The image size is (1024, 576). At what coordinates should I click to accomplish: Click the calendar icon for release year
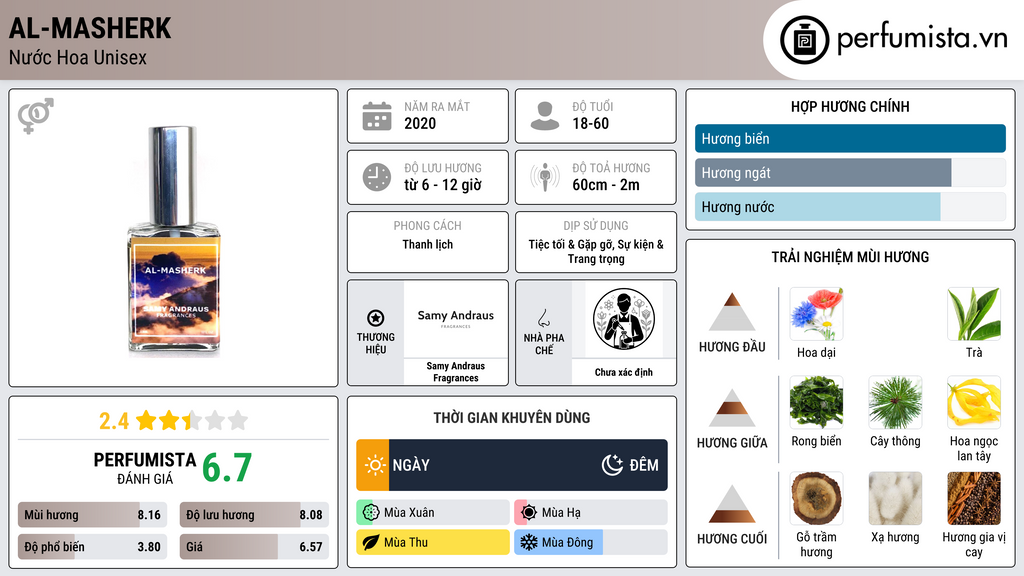pyautogui.click(x=377, y=116)
